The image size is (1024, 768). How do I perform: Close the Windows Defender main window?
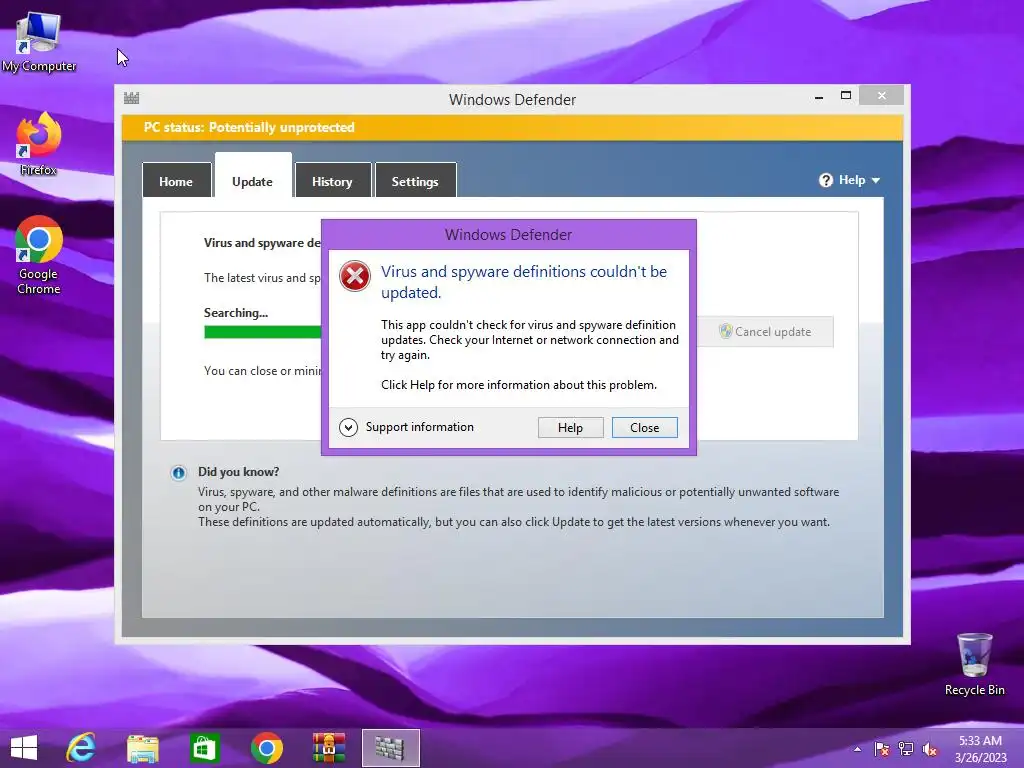click(x=882, y=96)
